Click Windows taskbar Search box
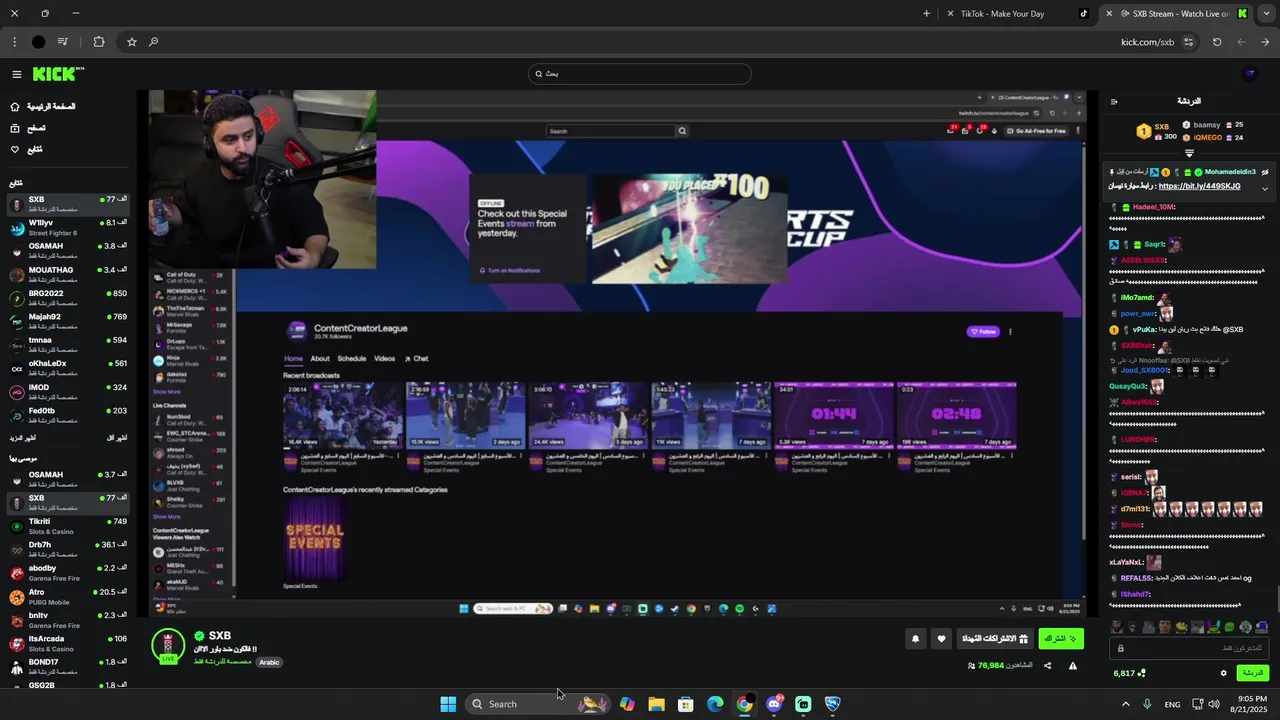1280x720 pixels. [538, 704]
